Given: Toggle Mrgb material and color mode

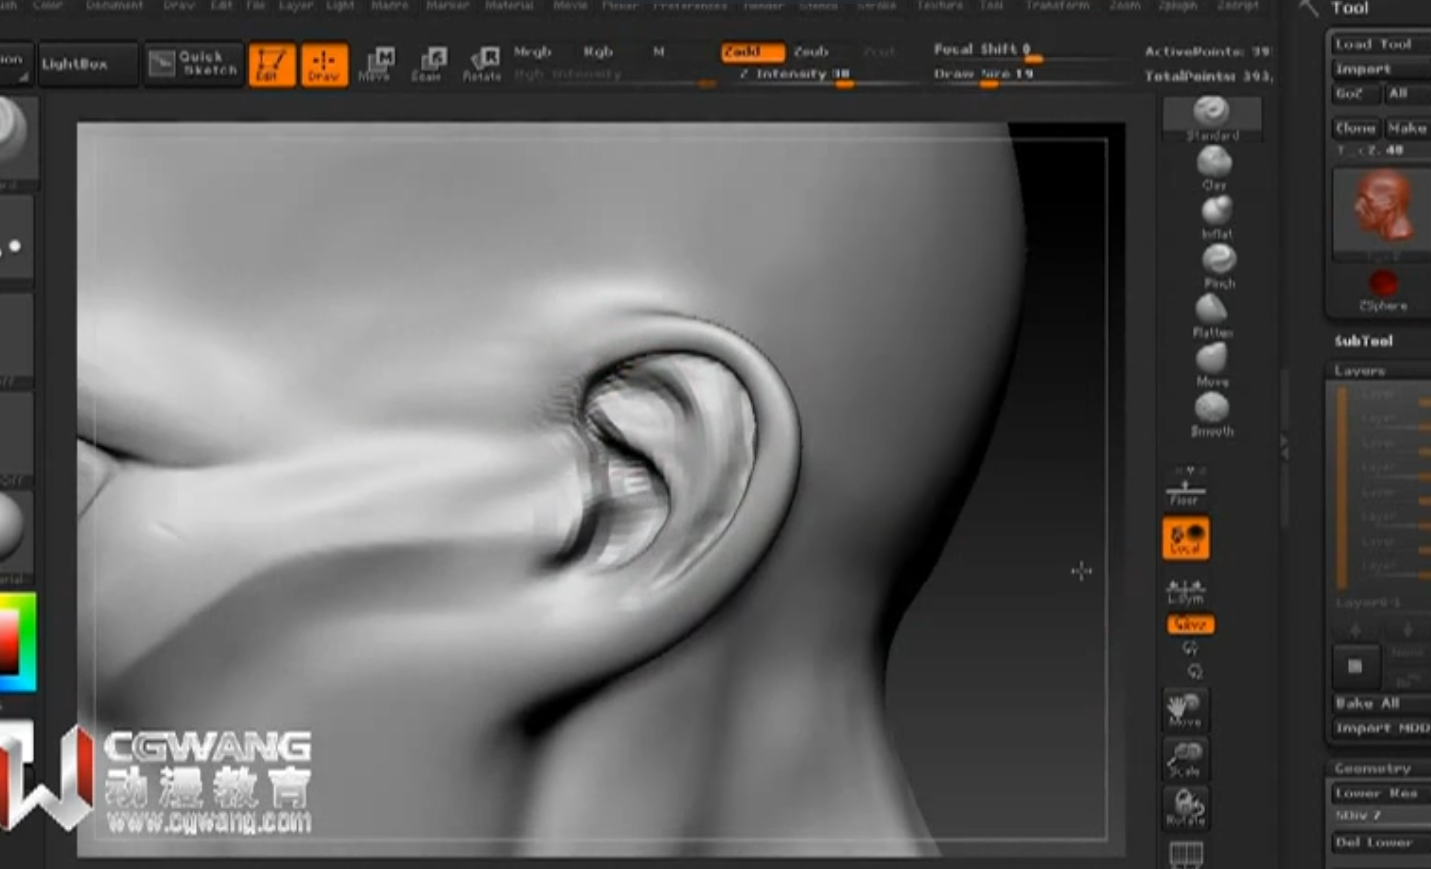Looking at the screenshot, I should click(533, 52).
